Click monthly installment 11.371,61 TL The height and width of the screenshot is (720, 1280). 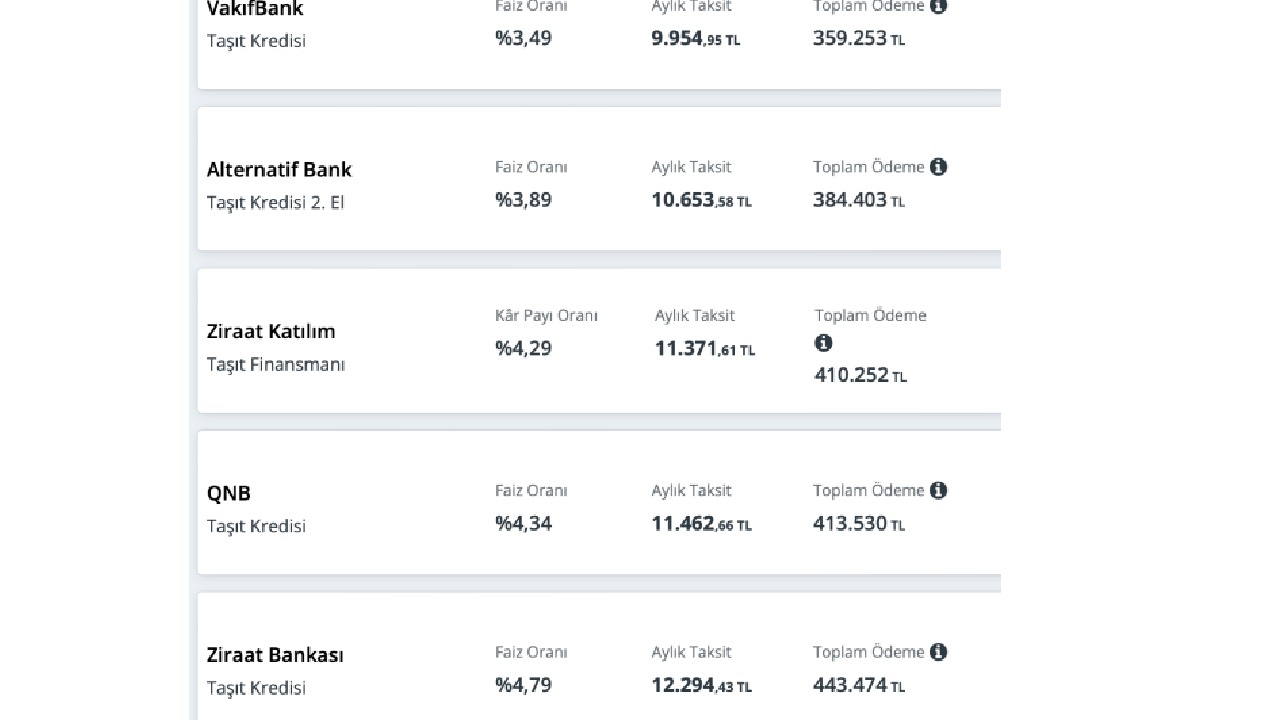(705, 348)
